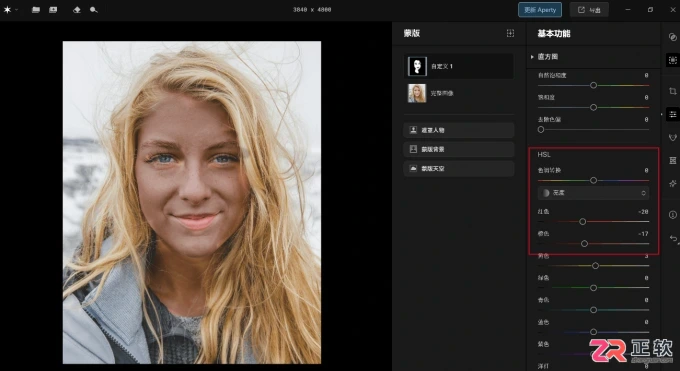Open the Aperty star logo menu
This screenshot has width=680, height=371.
coord(7,10)
